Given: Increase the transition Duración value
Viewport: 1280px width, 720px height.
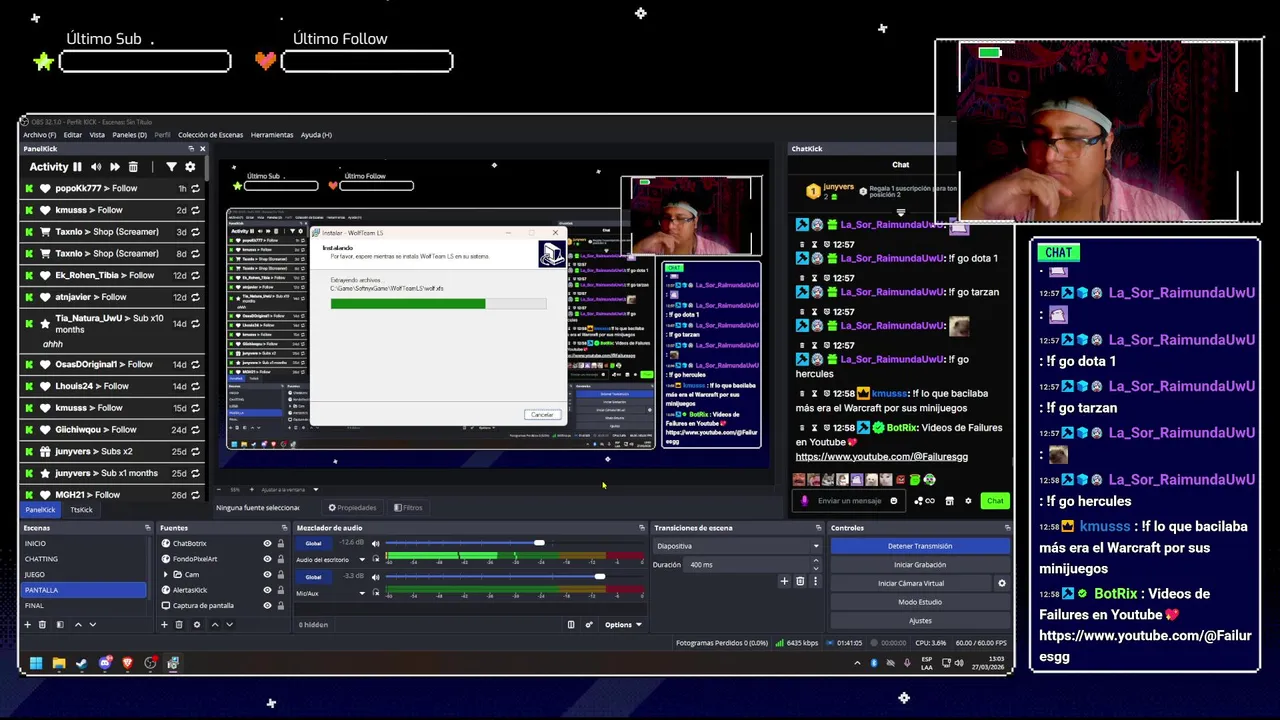Looking at the screenshot, I should (815, 562).
